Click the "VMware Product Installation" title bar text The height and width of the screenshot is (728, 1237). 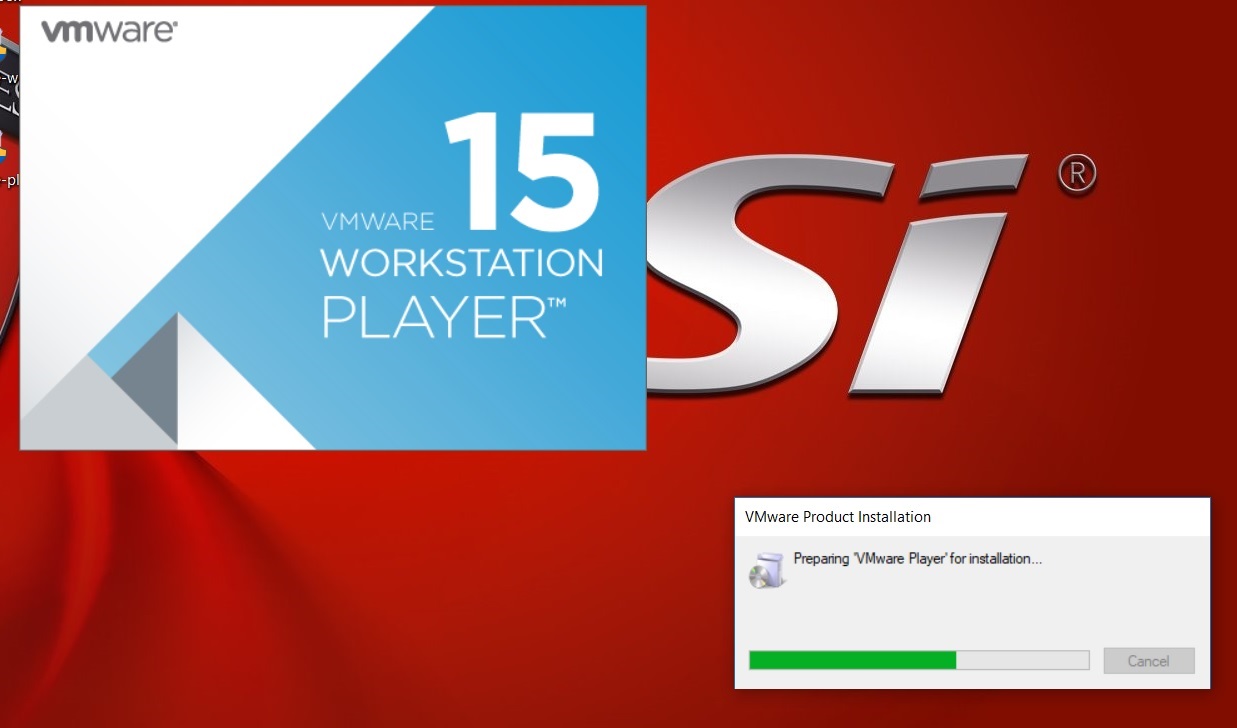(838, 517)
